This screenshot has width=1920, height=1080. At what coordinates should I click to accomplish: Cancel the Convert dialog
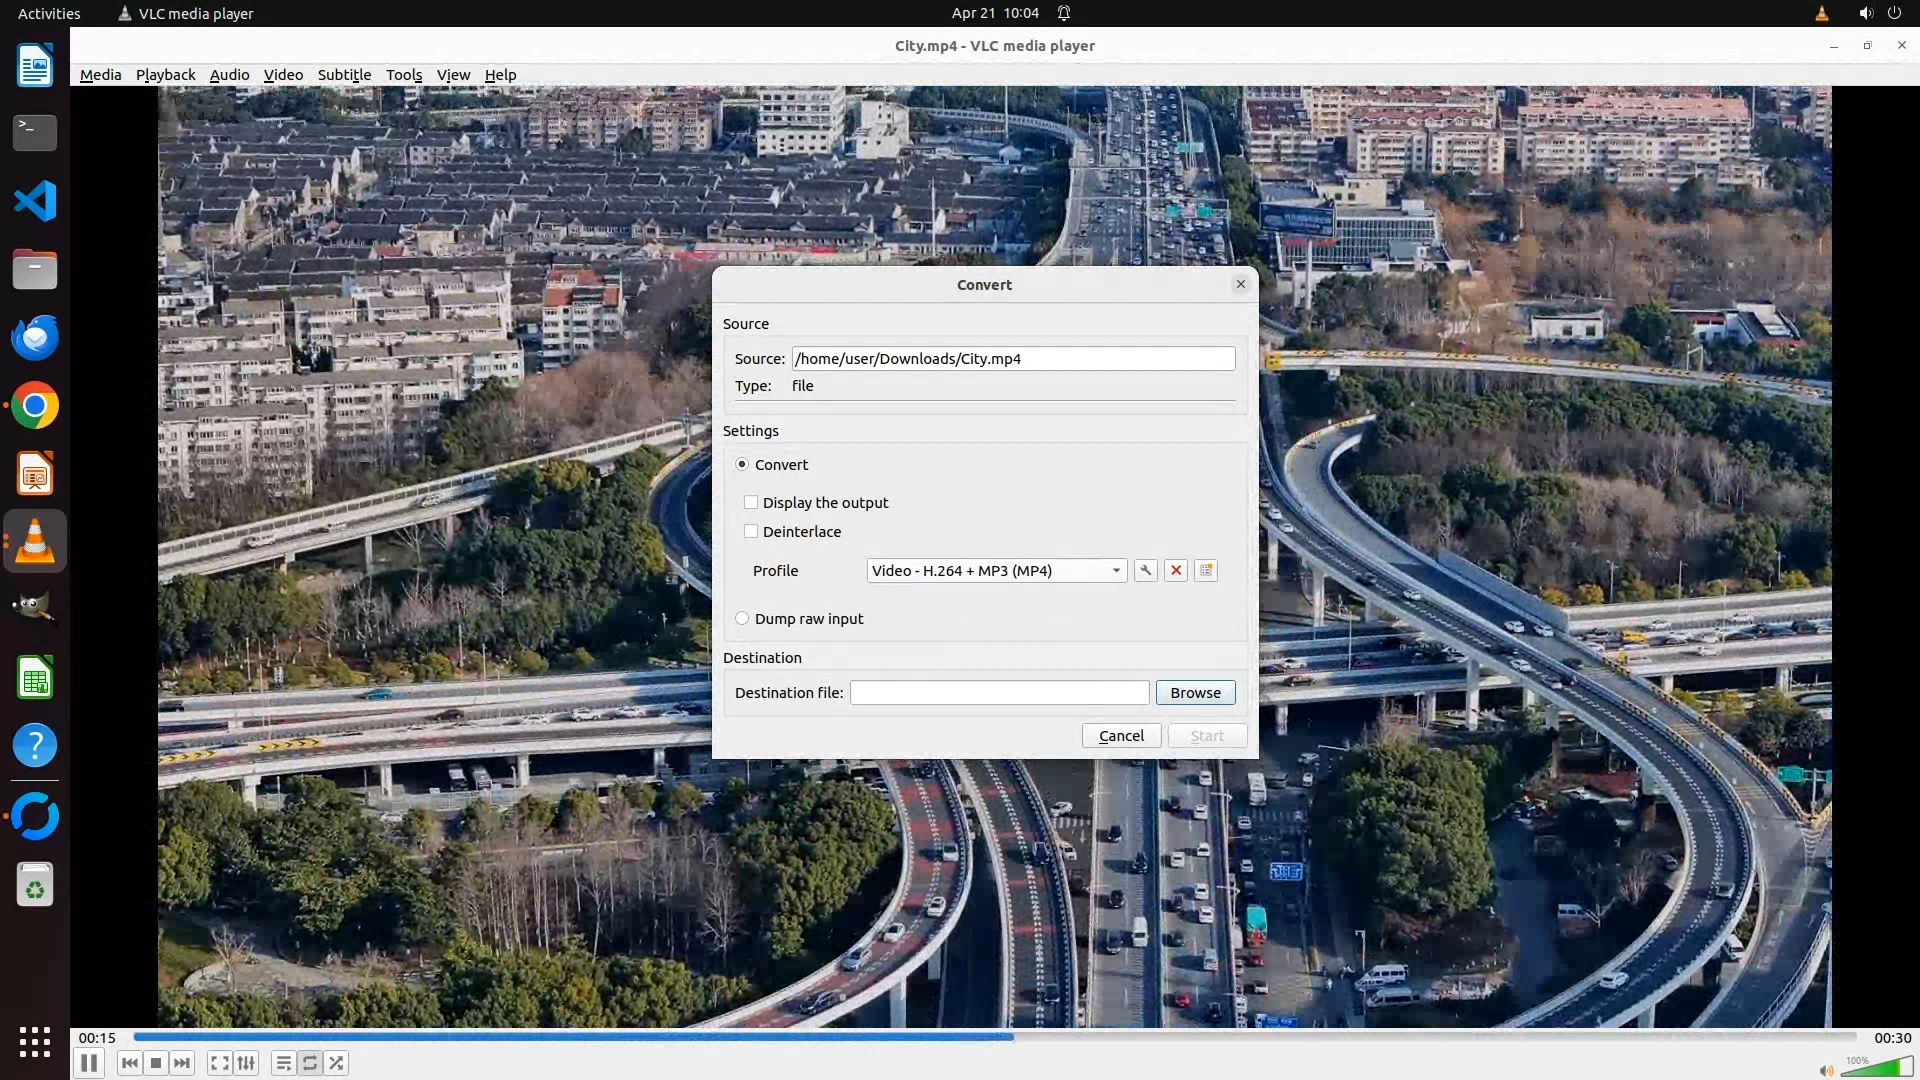pyautogui.click(x=1121, y=735)
